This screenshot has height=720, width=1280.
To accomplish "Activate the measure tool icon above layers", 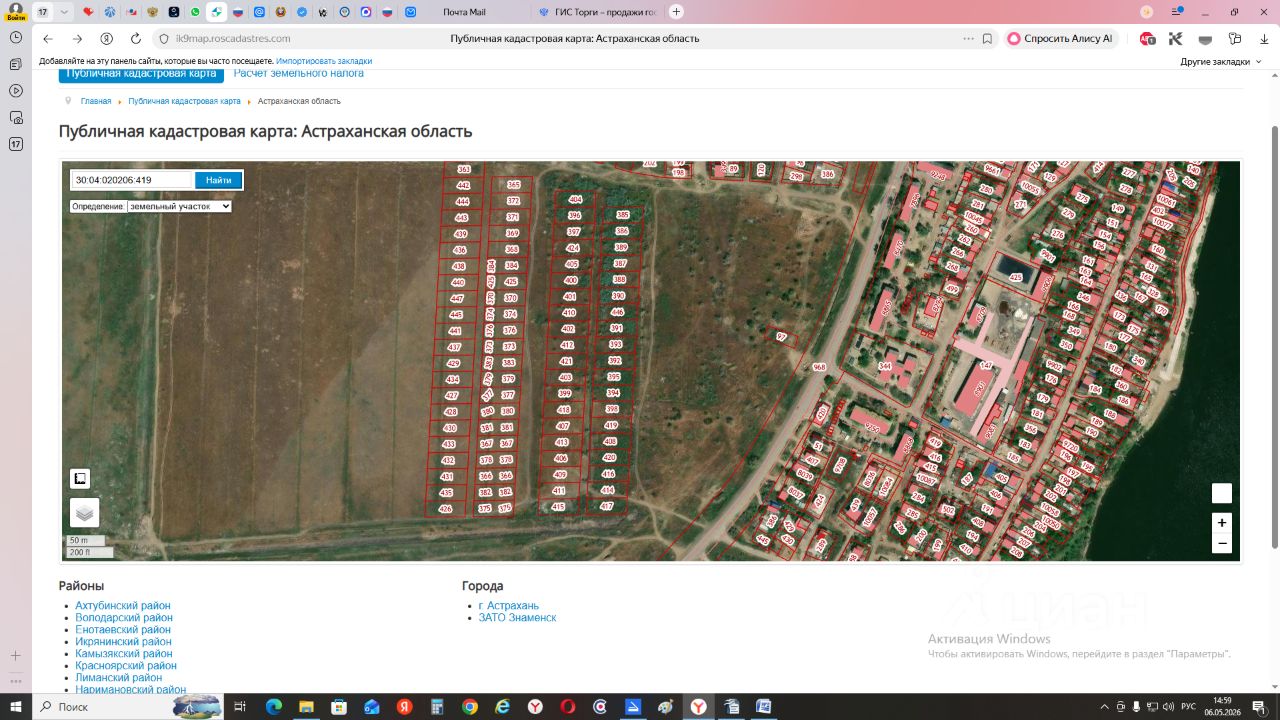I will click(x=81, y=479).
